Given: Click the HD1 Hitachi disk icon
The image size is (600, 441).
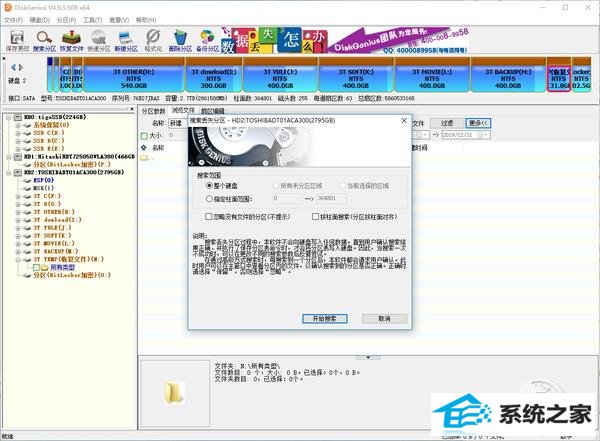Looking at the screenshot, I should [x=18, y=157].
